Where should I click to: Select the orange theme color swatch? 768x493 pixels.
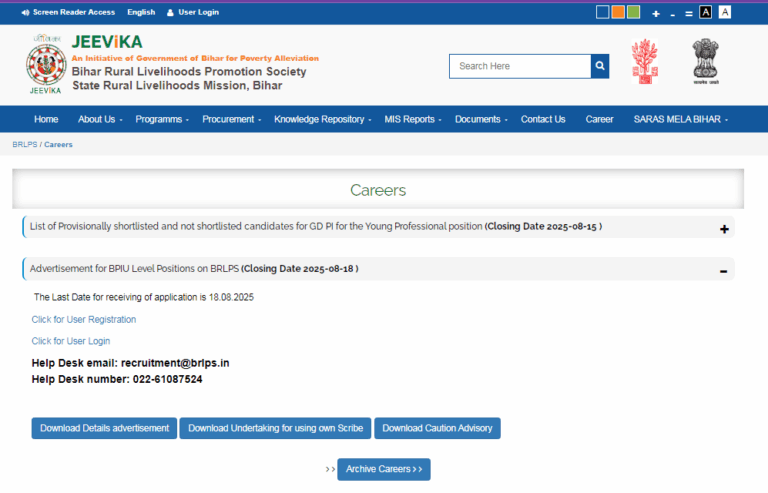pyautogui.click(x=618, y=12)
